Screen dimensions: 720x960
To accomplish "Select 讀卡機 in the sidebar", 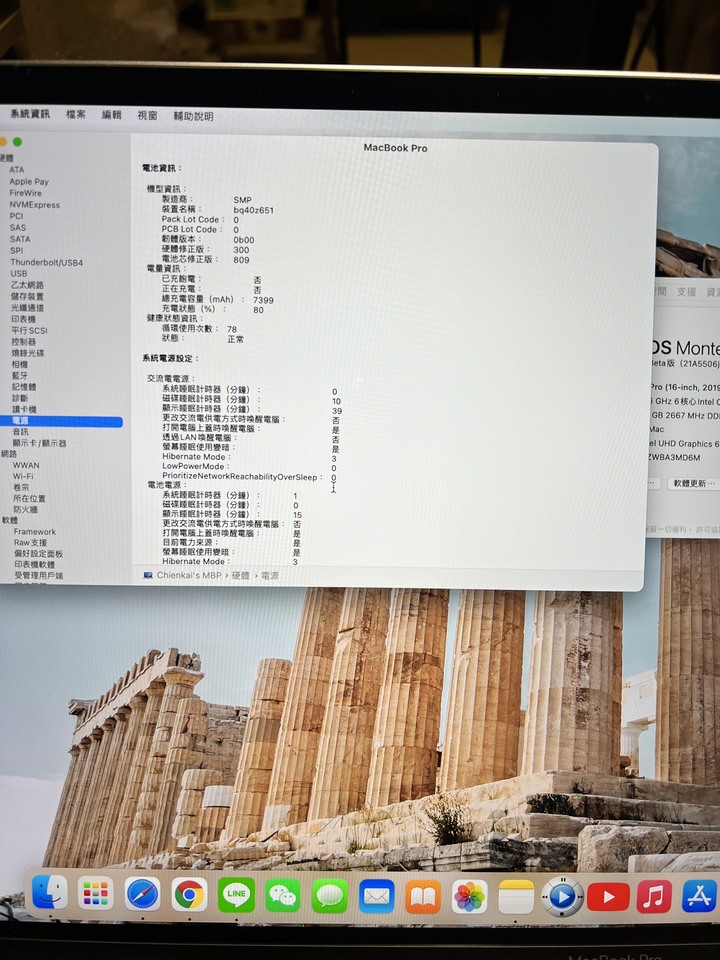I will click(x=24, y=409).
